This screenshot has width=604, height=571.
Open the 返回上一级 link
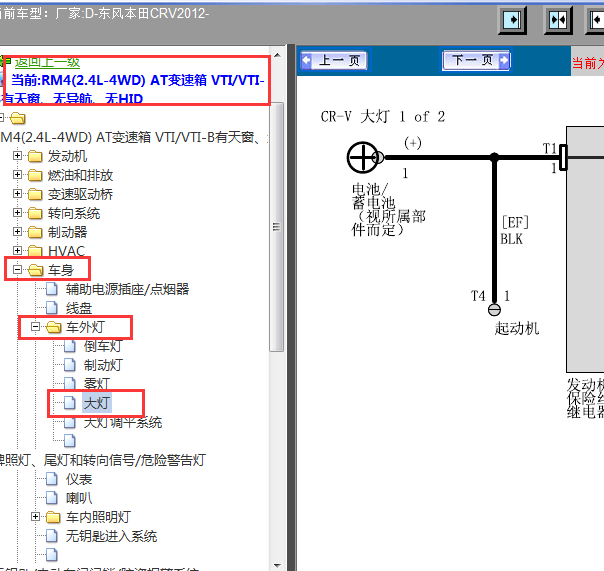[47, 62]
